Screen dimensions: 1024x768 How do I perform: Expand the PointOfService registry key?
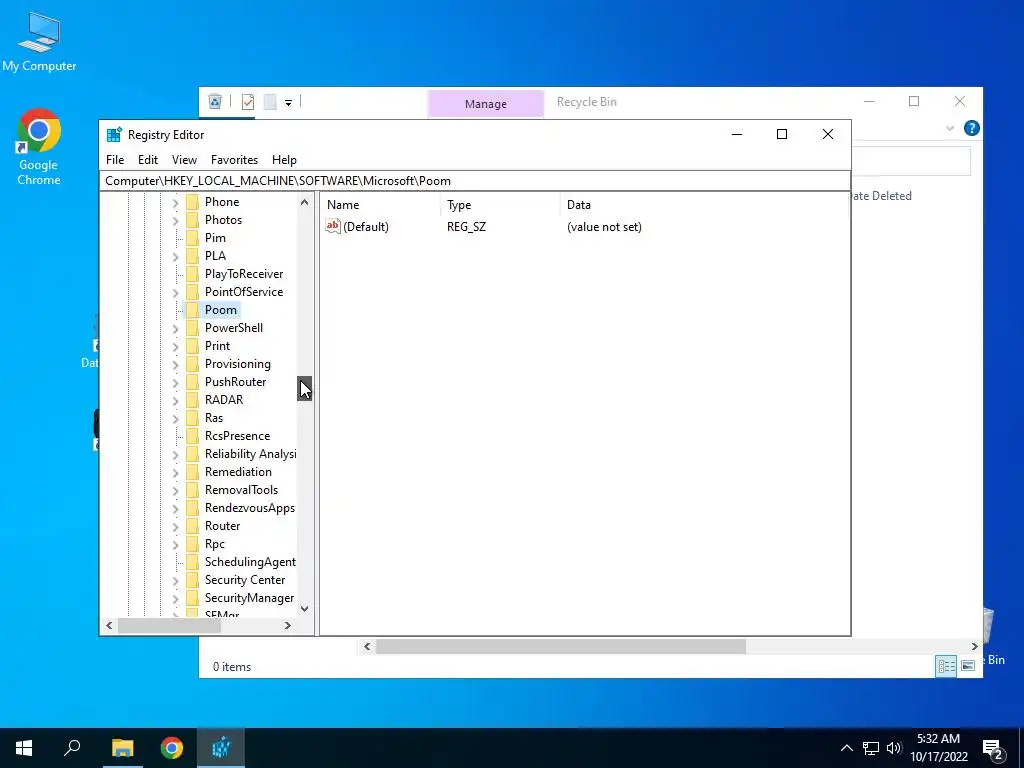click(x=175, y=293)
